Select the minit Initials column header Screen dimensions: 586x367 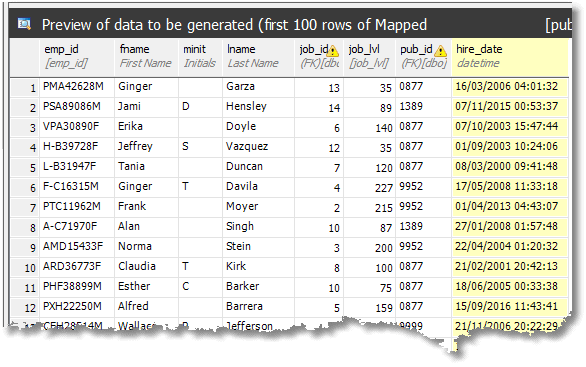[x=201, y=58]
